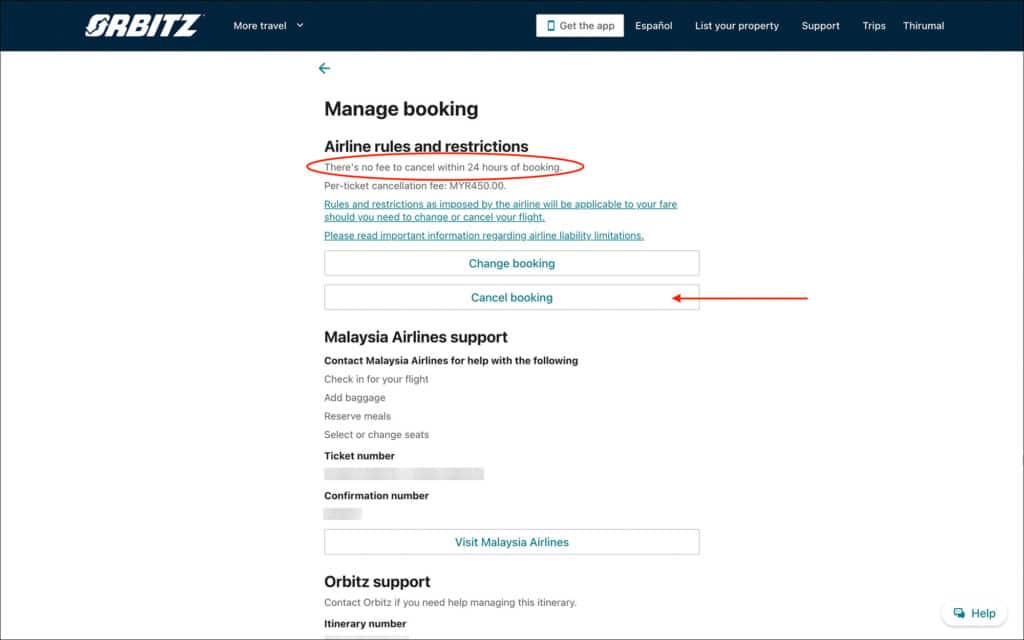
Task: Click the Orbitz support heading
Action: 377,582
